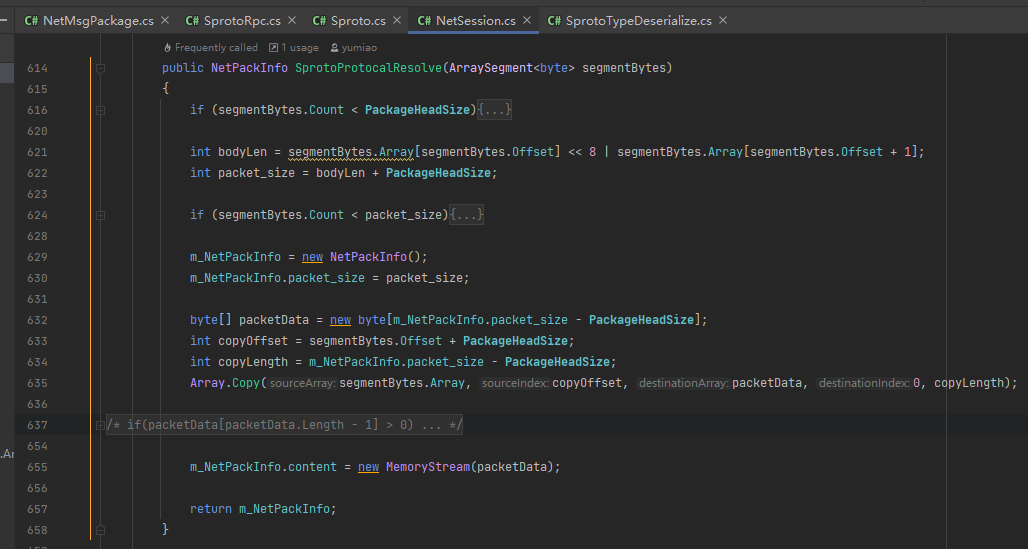
Task: Close the NetSession.cs tab
Action: [526, 20]
